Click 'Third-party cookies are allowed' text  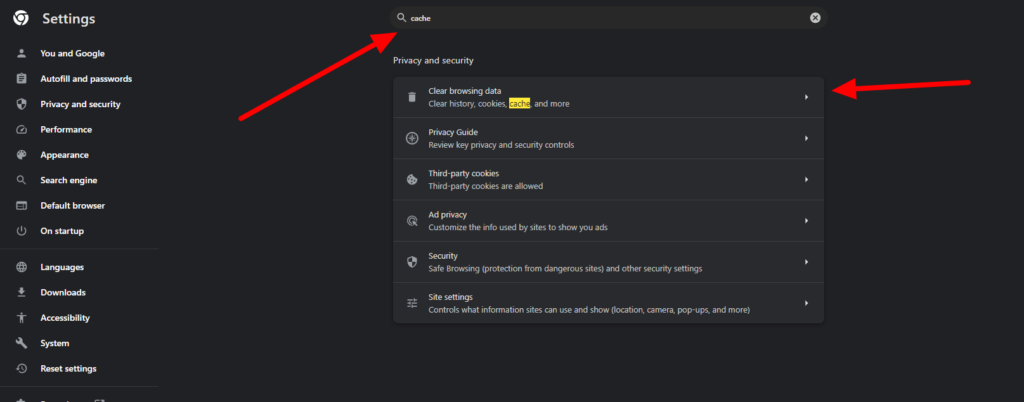pyautogui.click(x=485, y=186)
